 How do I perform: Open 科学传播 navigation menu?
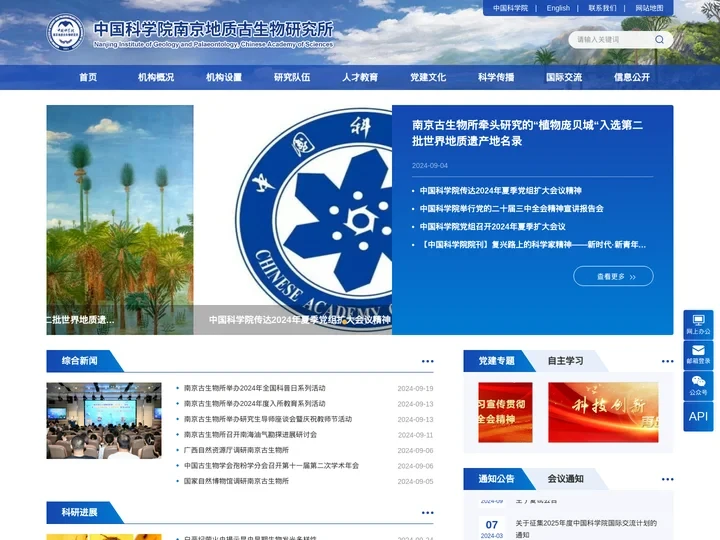point(496,77)
